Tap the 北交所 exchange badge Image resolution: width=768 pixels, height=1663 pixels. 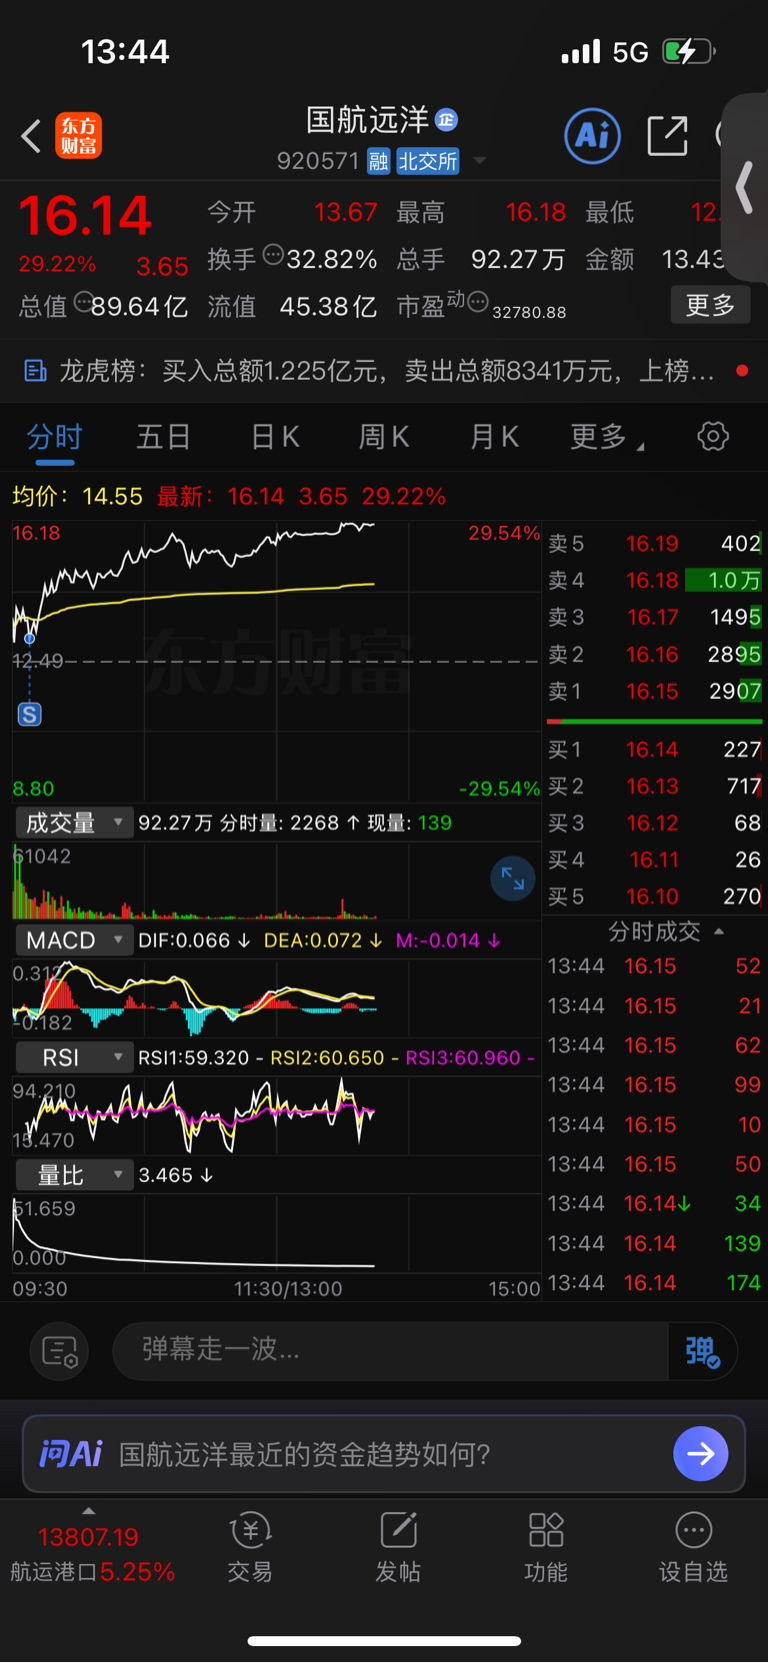pos(428,161)
